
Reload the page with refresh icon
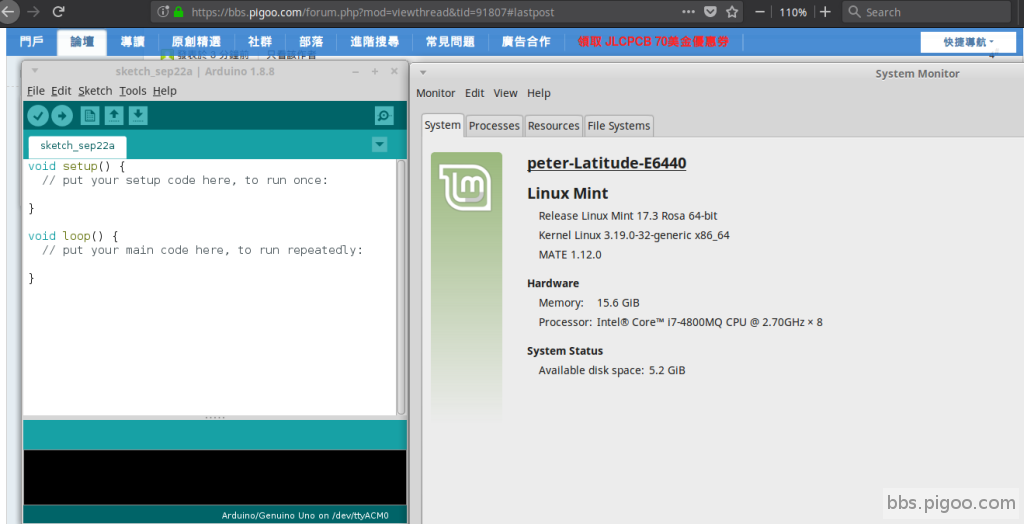pyautogui.click(x=58, y=12)
